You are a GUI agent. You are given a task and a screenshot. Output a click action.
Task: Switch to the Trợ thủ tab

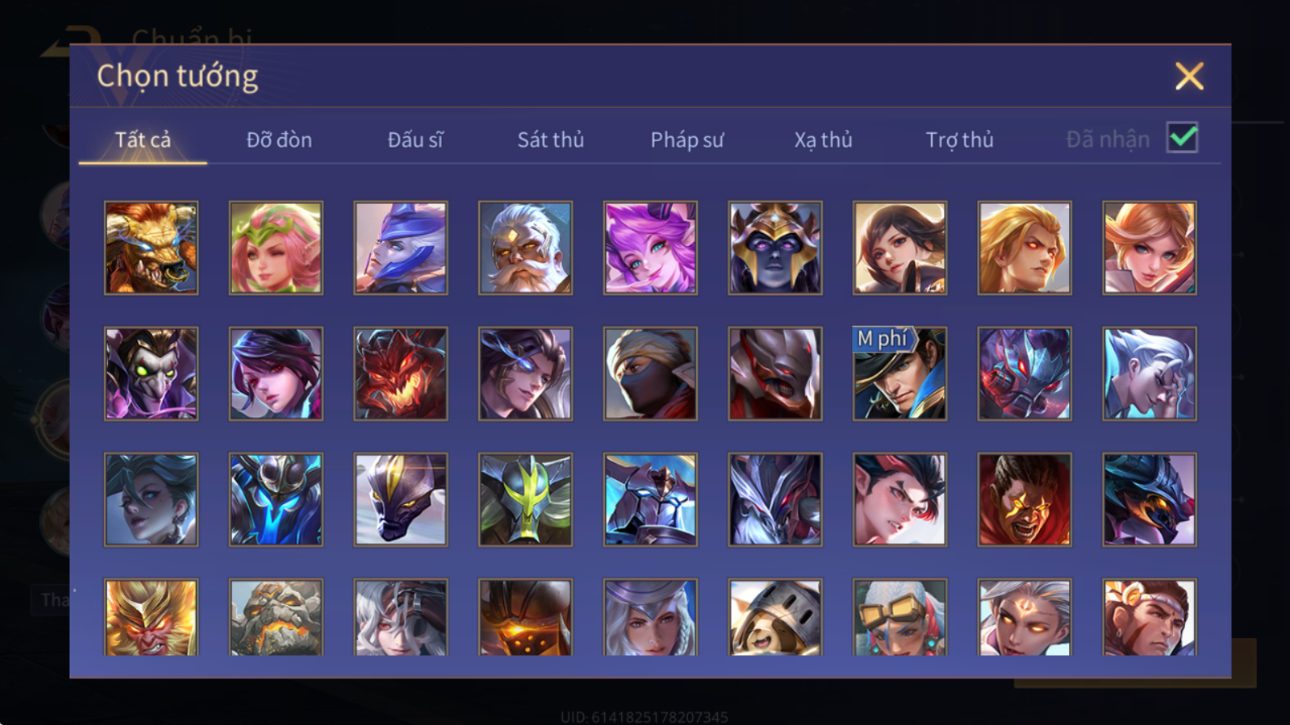959,140
